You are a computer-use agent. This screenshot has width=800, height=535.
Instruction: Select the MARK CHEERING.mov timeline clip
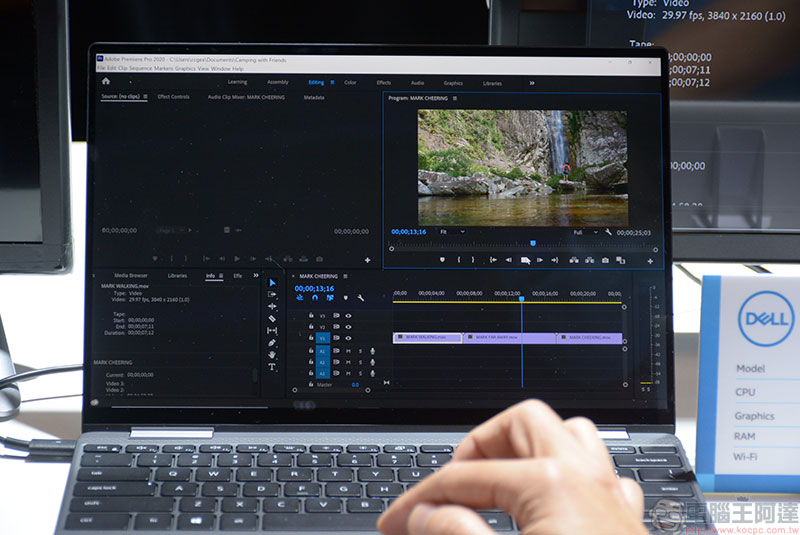(x=589, y=338)
